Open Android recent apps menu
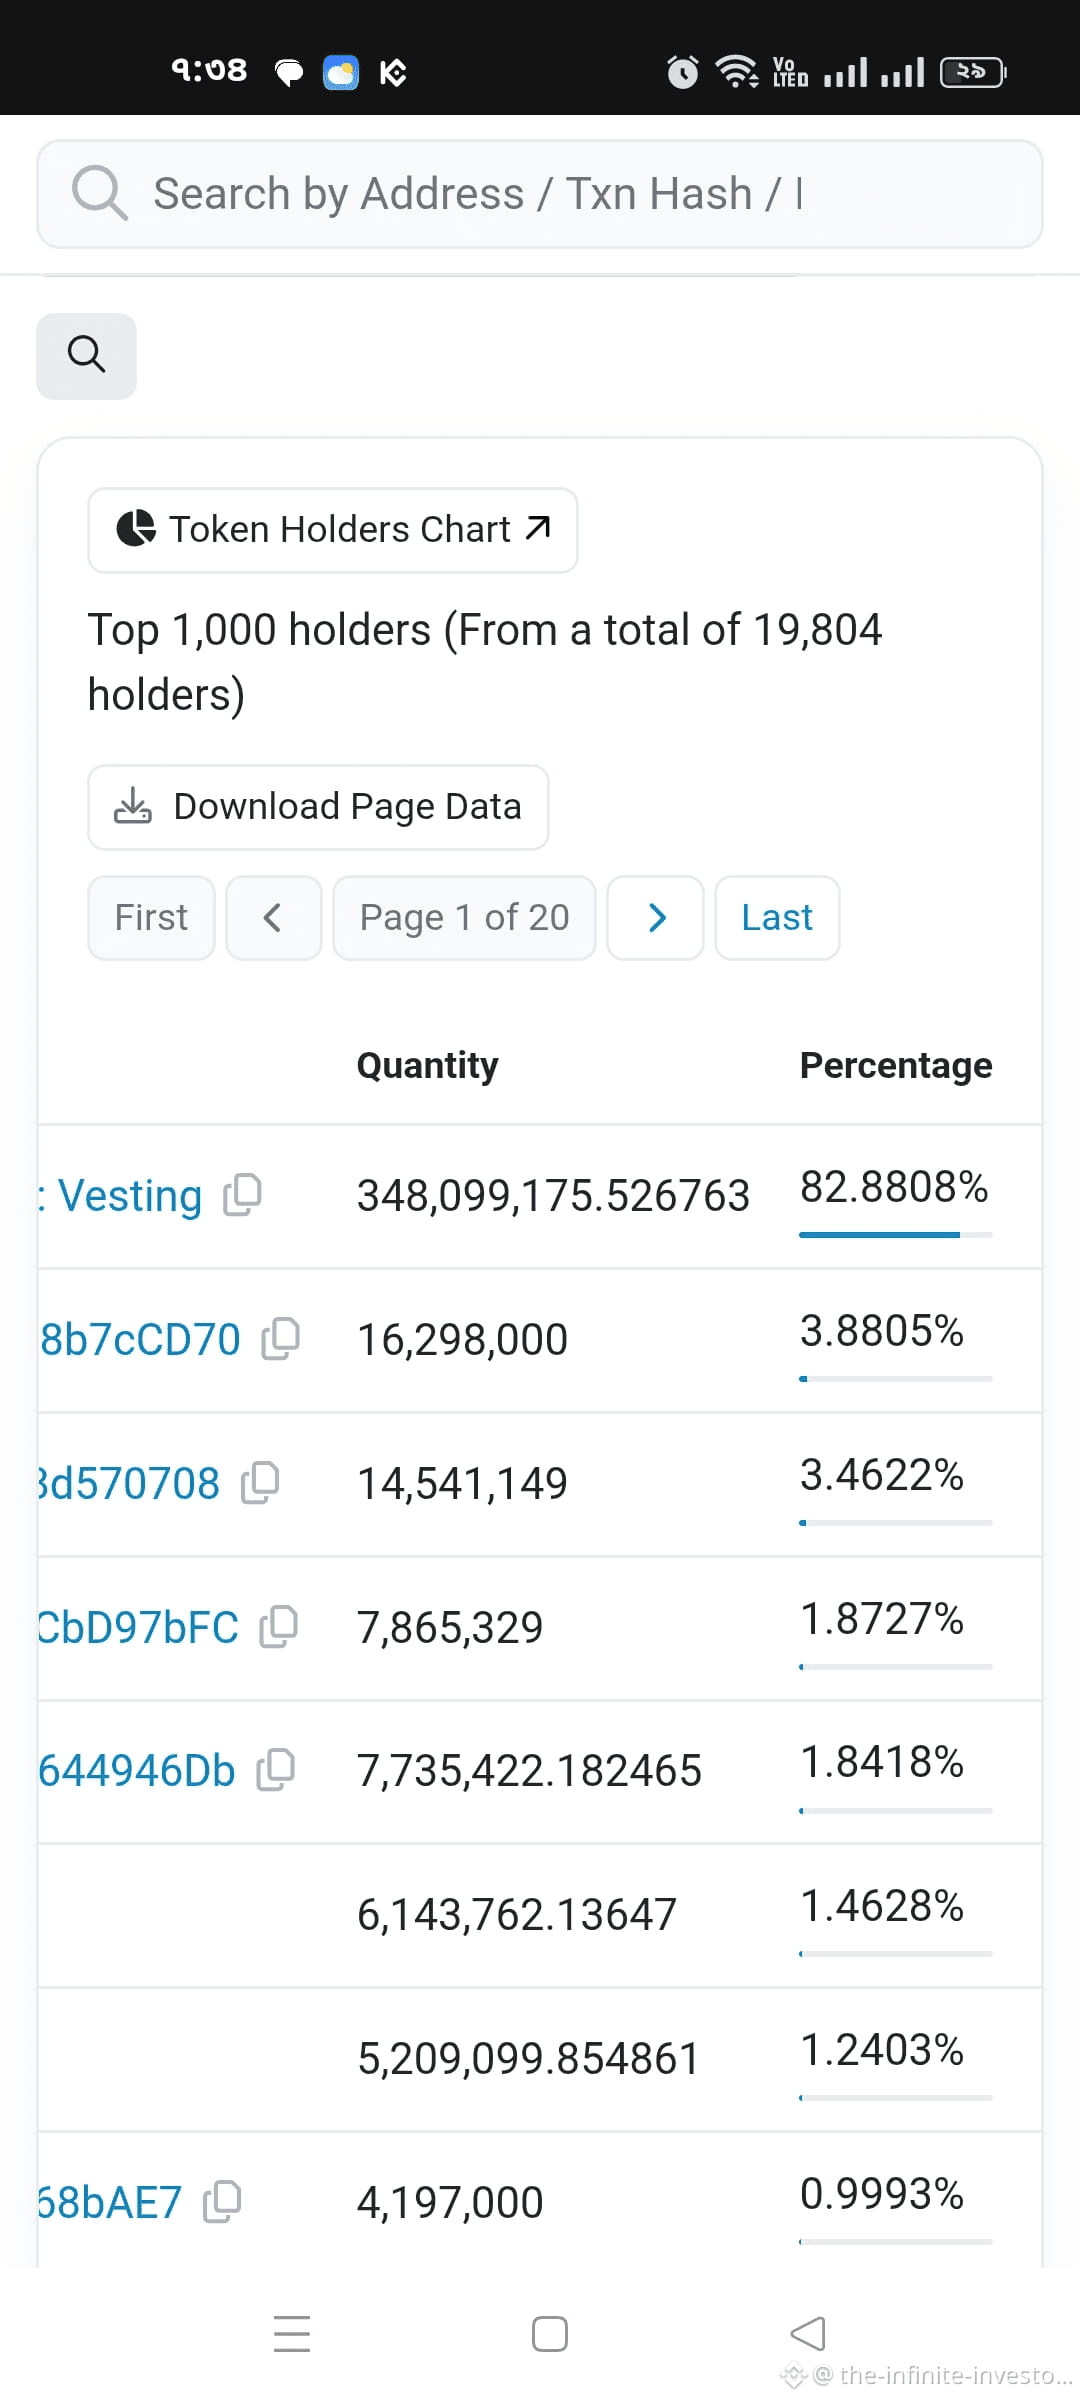1080x2400 pixels. pos(292,2334)
